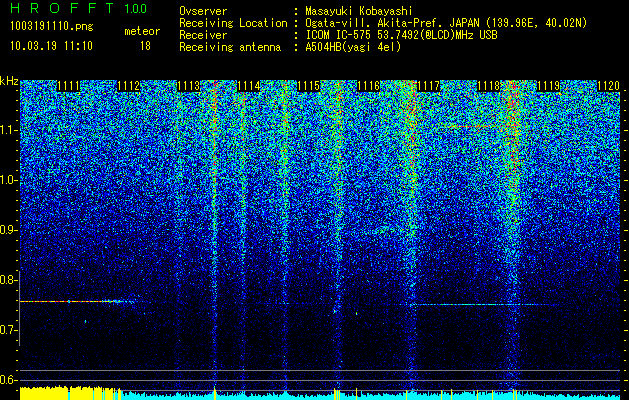Click the 0.6 kHz axis label
The height and width of the screenshot is (400, 629).
point(8,380)
